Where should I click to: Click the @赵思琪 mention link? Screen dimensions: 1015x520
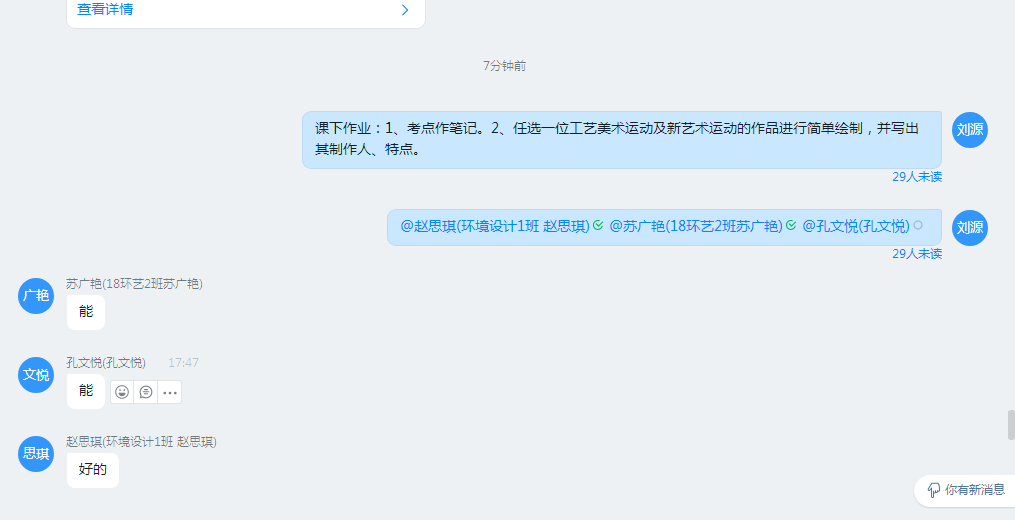point(495,226)
